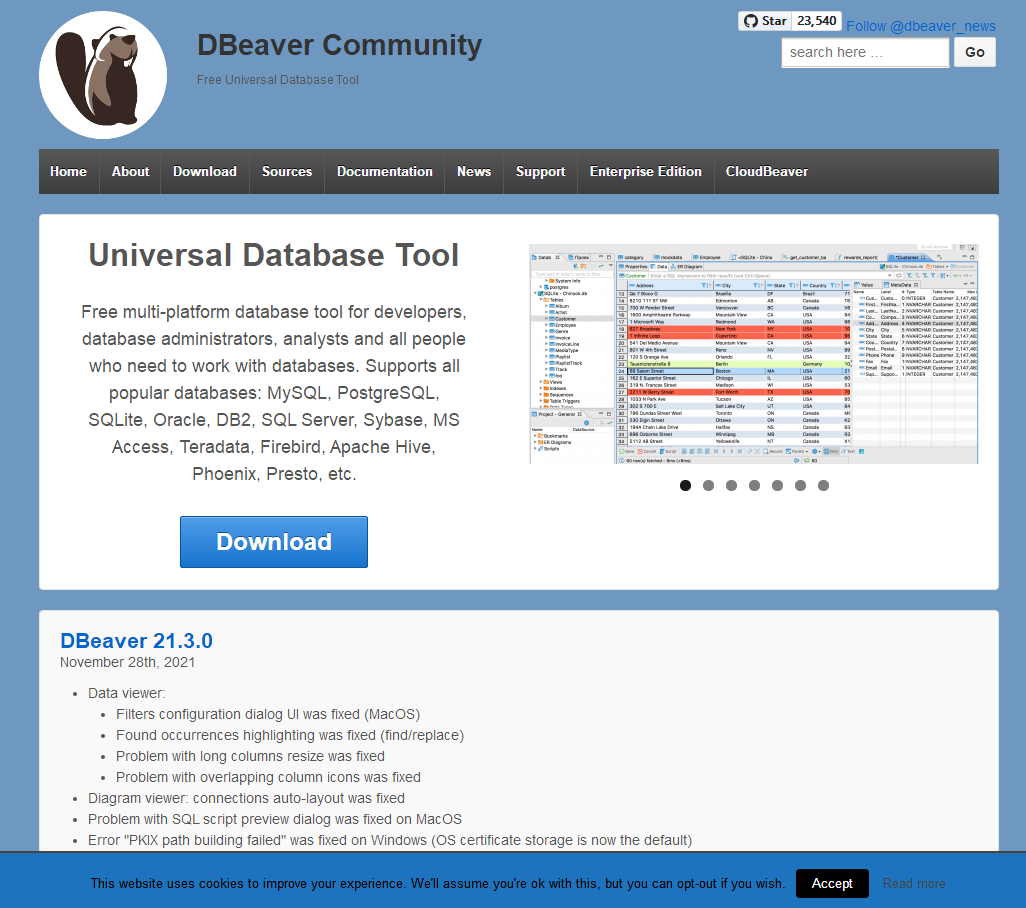
Task: Select the third carousel dot
Action: click(x=732, y=485)
